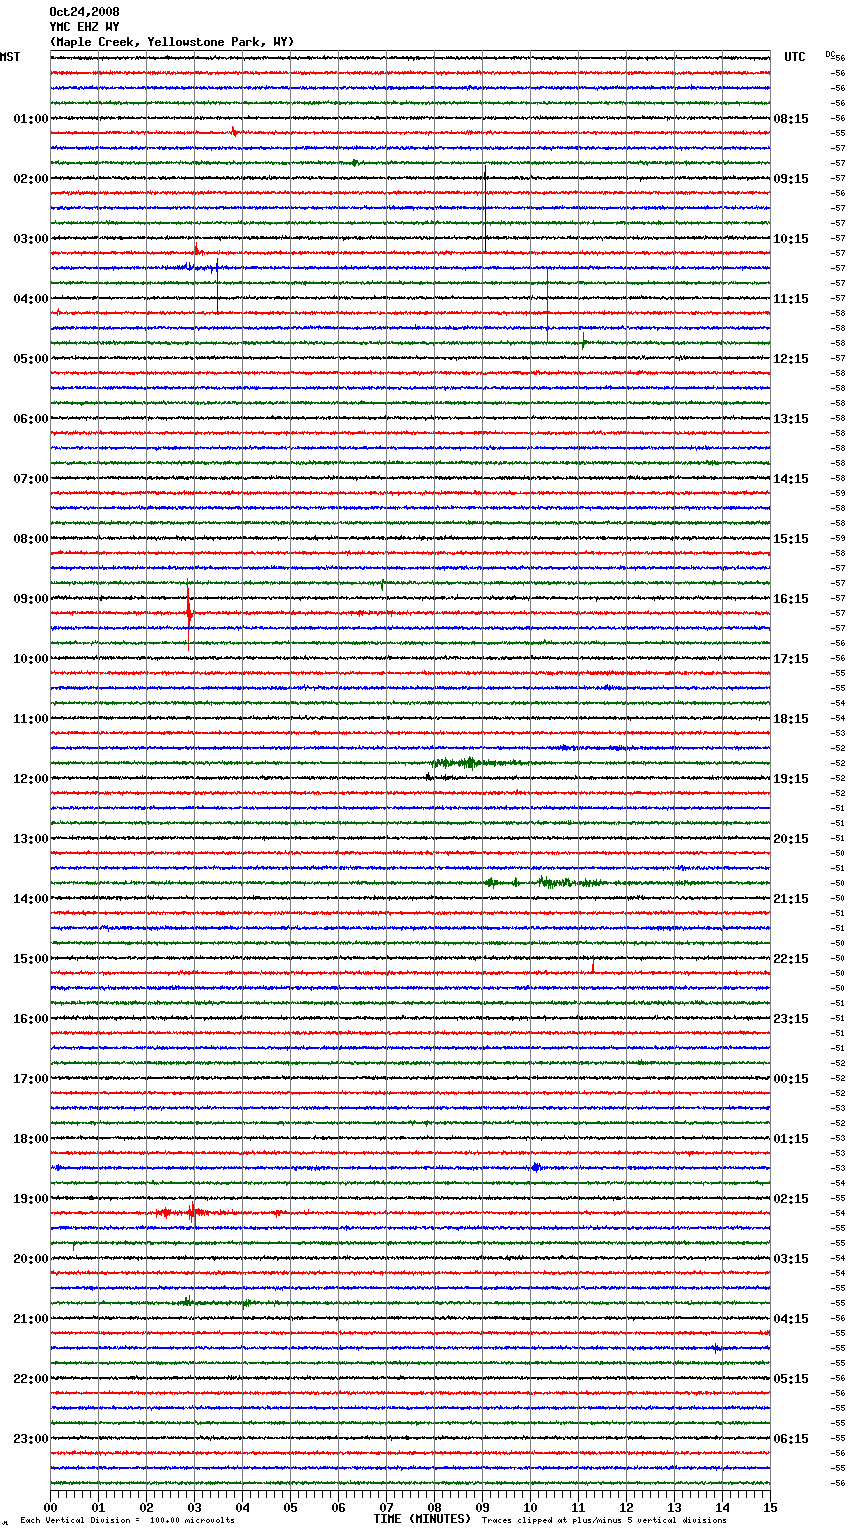Select the 12:00 MST time label

coord(31,779)
